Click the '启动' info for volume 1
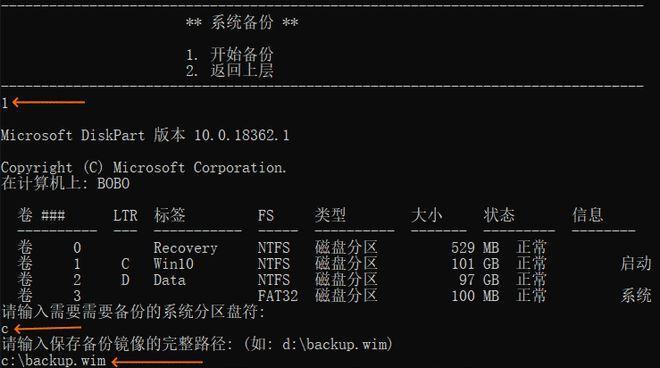This screenshot has height=368, width=660. [636, 264]
